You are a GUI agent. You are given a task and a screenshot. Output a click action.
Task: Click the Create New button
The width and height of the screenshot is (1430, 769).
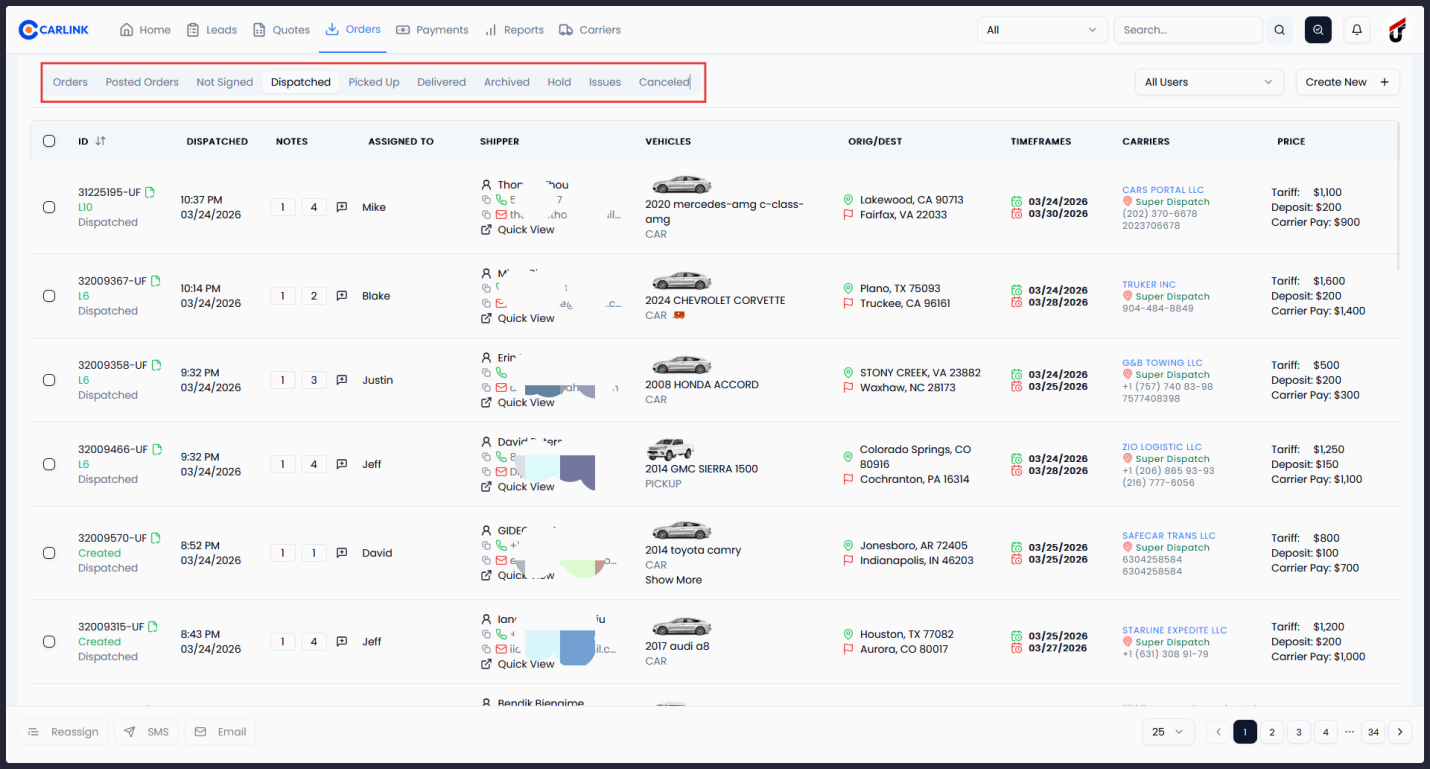click(x=1347, y=82)
